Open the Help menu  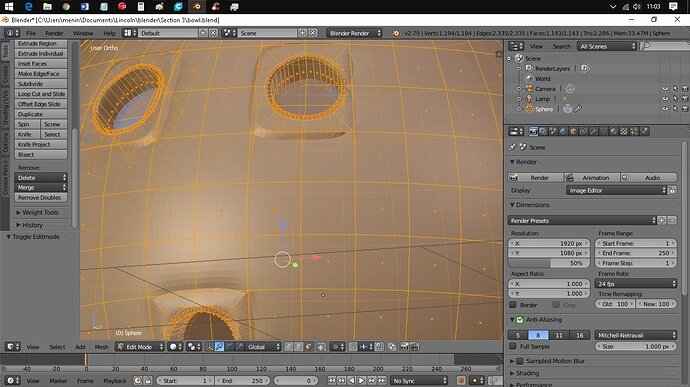click(109, 33)
